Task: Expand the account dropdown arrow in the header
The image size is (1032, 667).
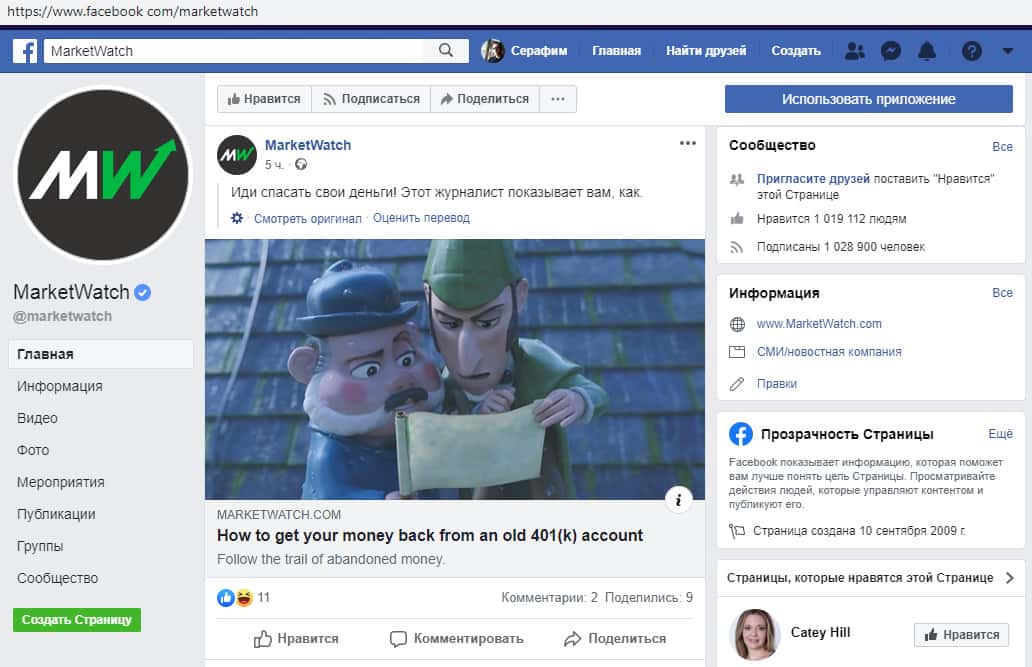Action: click(x=1008, y=51)
